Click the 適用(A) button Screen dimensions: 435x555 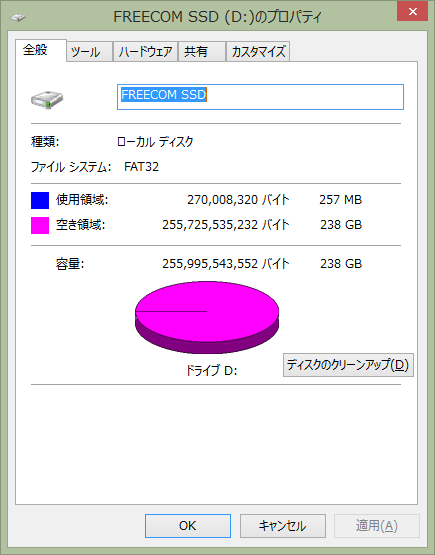[x=377, y=526]
